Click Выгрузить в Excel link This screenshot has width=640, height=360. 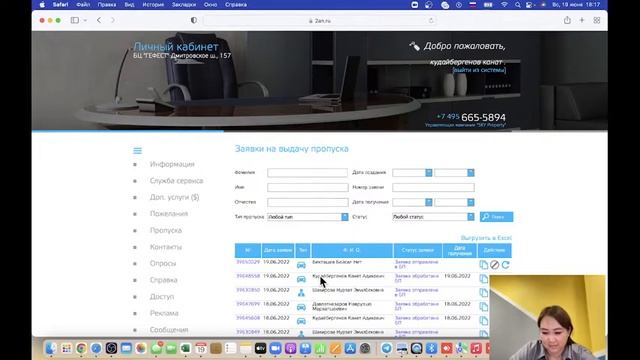(x=486, y=238)
